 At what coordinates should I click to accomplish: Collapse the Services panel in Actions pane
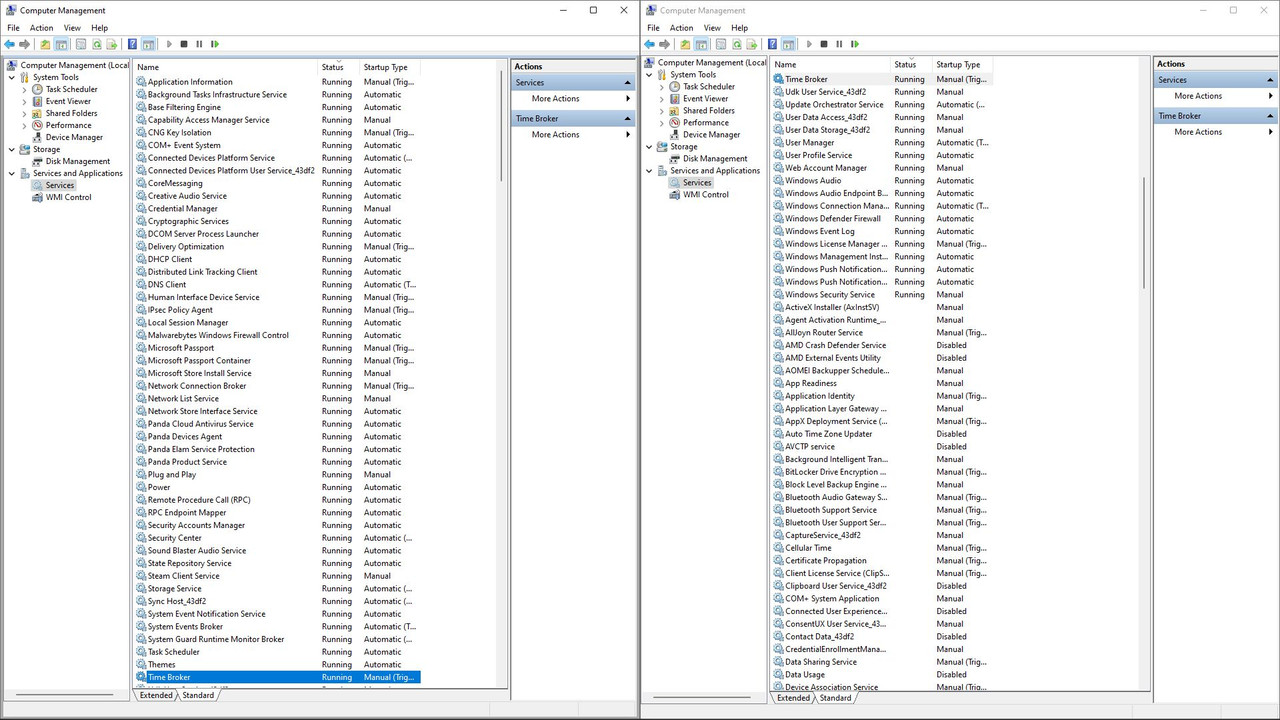point(625,82)
